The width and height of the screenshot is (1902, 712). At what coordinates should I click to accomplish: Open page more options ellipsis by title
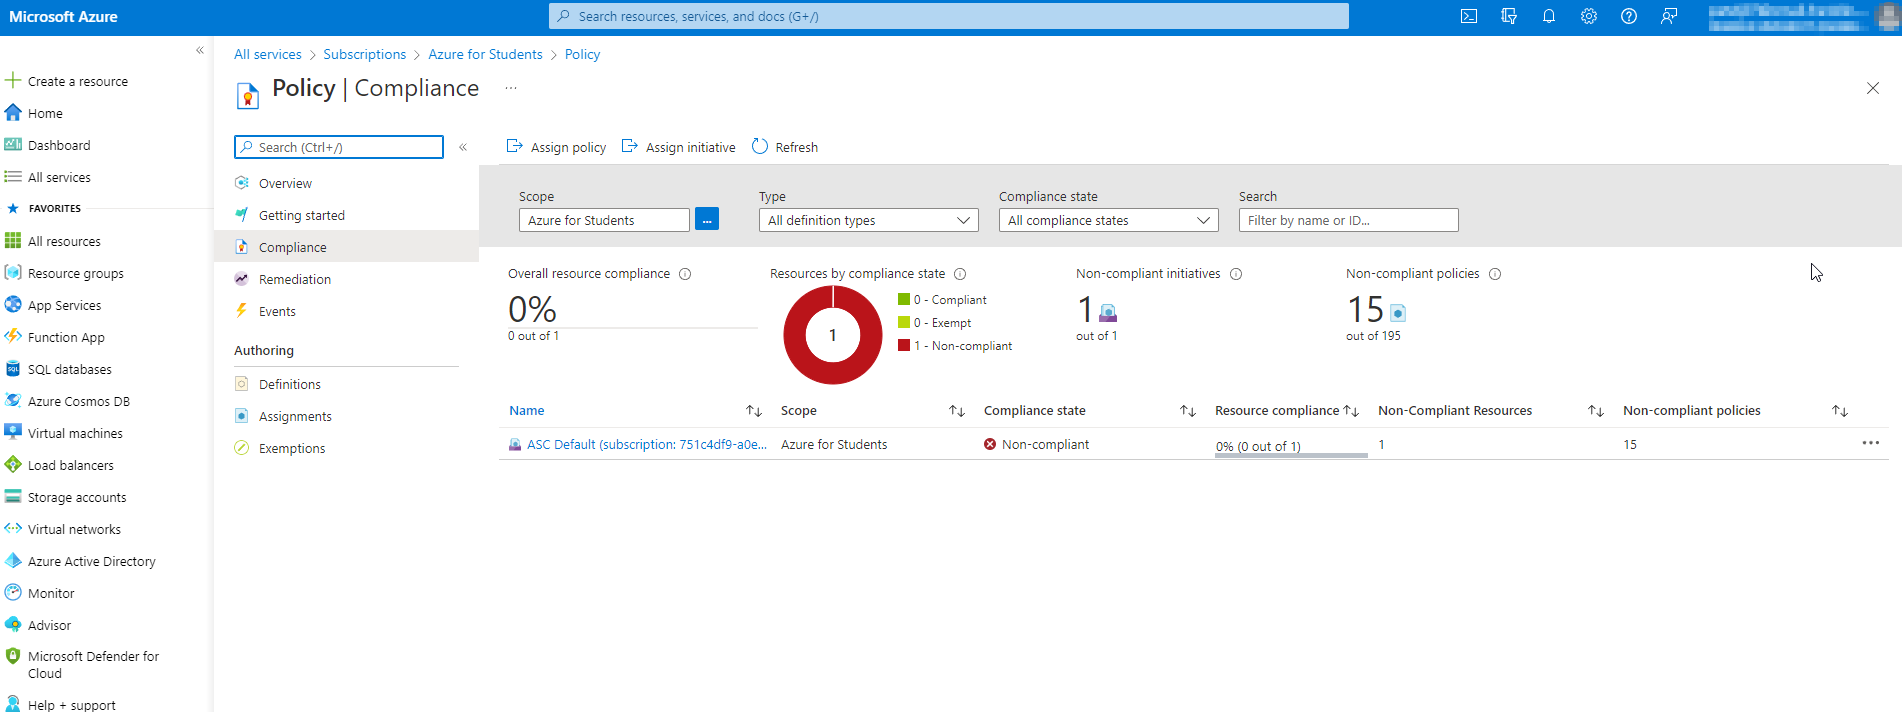click(511, 88)
